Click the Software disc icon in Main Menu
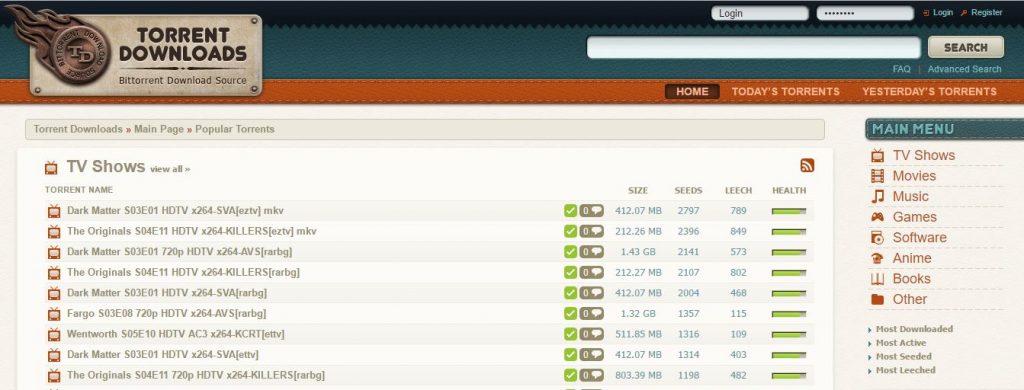The image size is (1024, 390). point(878,238)
